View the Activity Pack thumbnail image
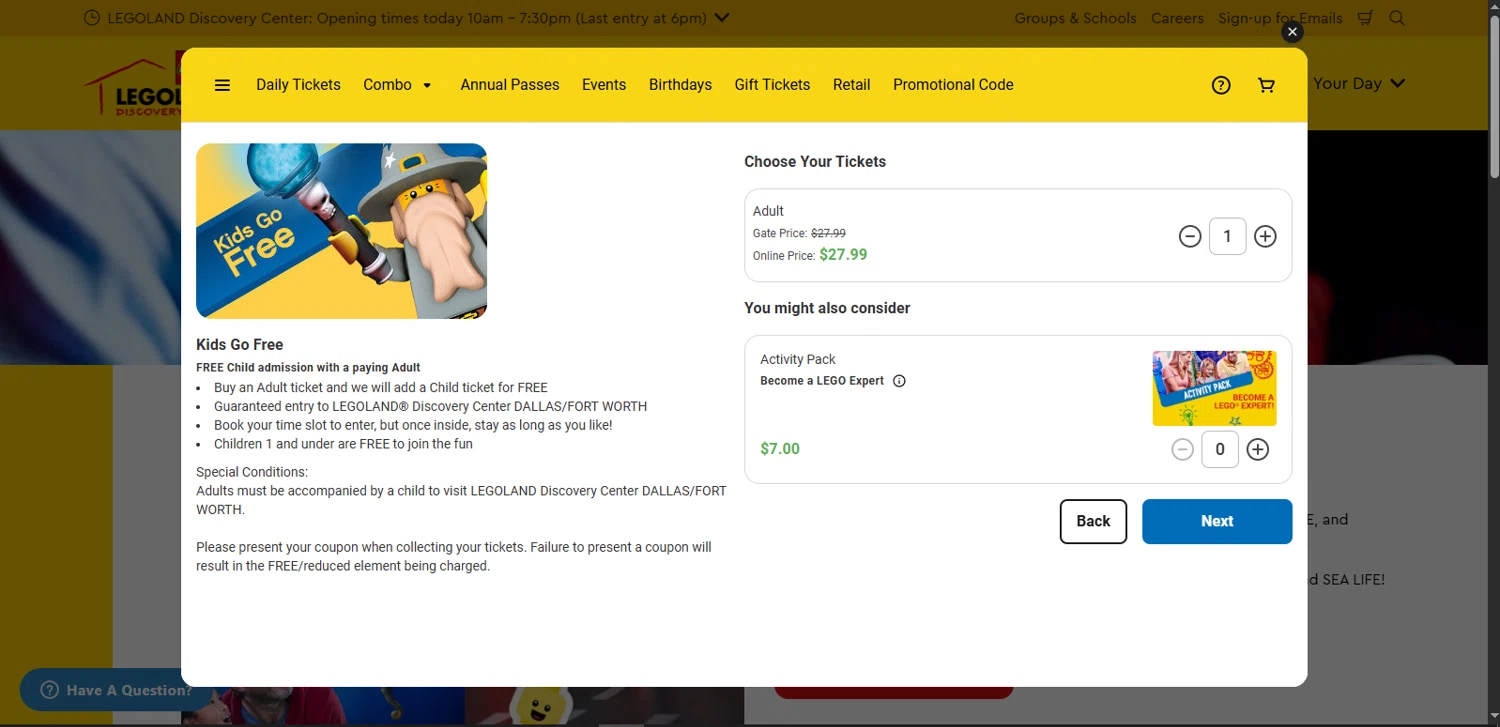This screenshot has height=727, width=1500. click(x=1214, y=388)
